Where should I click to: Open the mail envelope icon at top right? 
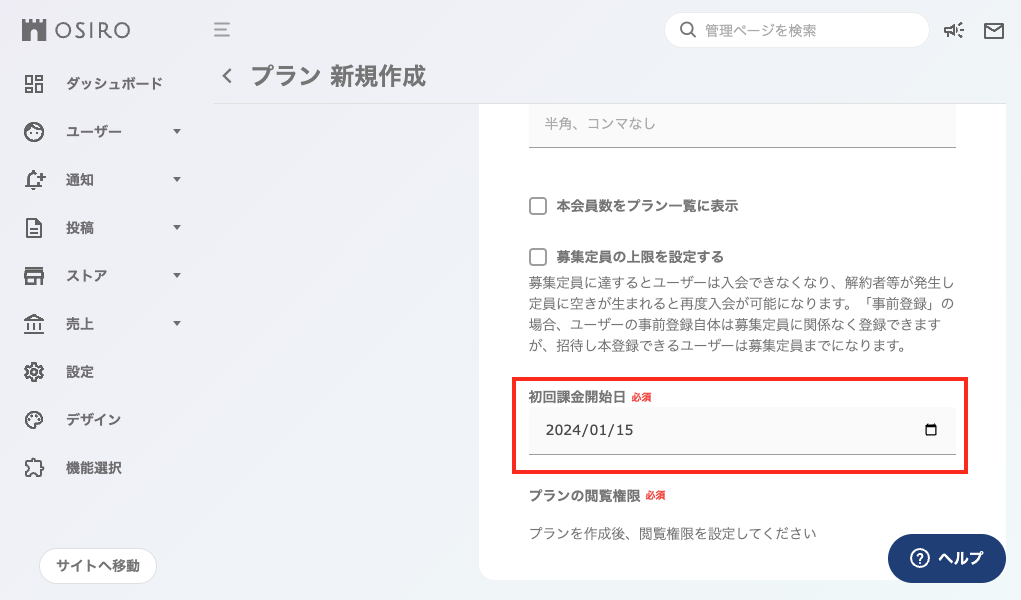coord(993,31)
